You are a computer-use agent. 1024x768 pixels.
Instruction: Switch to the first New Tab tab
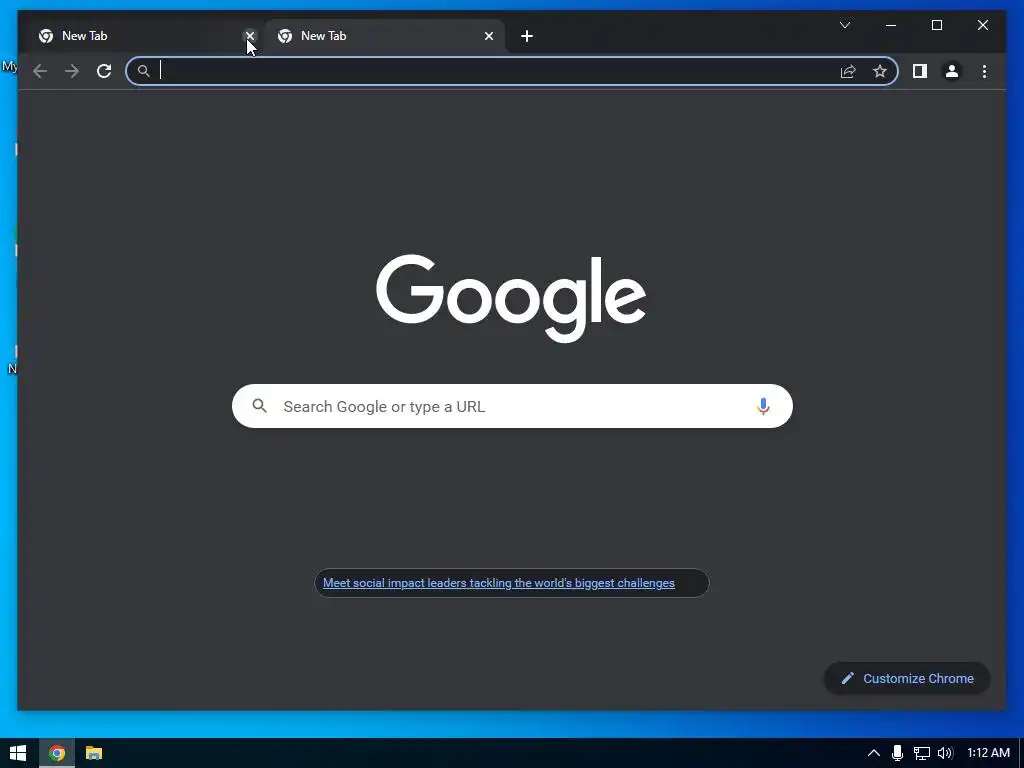[144, 36]
